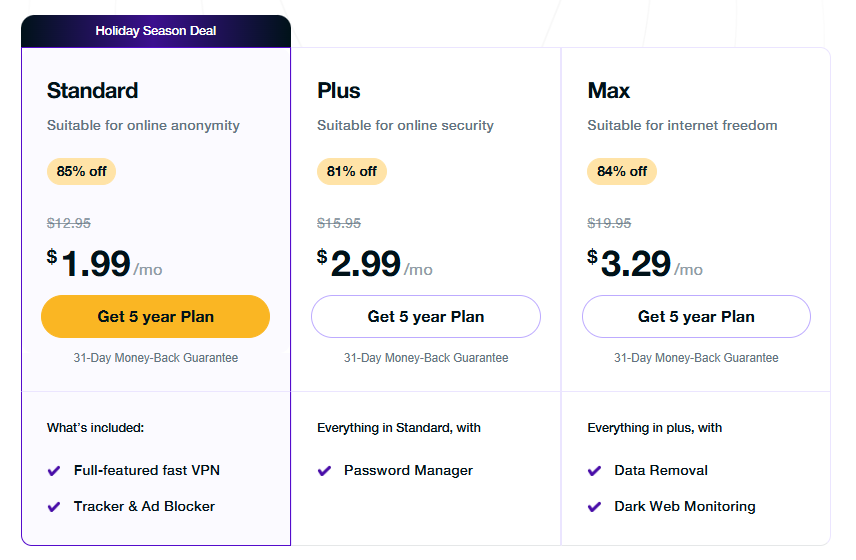Click the checkmark beside Tracker & Ad Blocker
This screenshot has height=560, width=856.
[54, 506]
